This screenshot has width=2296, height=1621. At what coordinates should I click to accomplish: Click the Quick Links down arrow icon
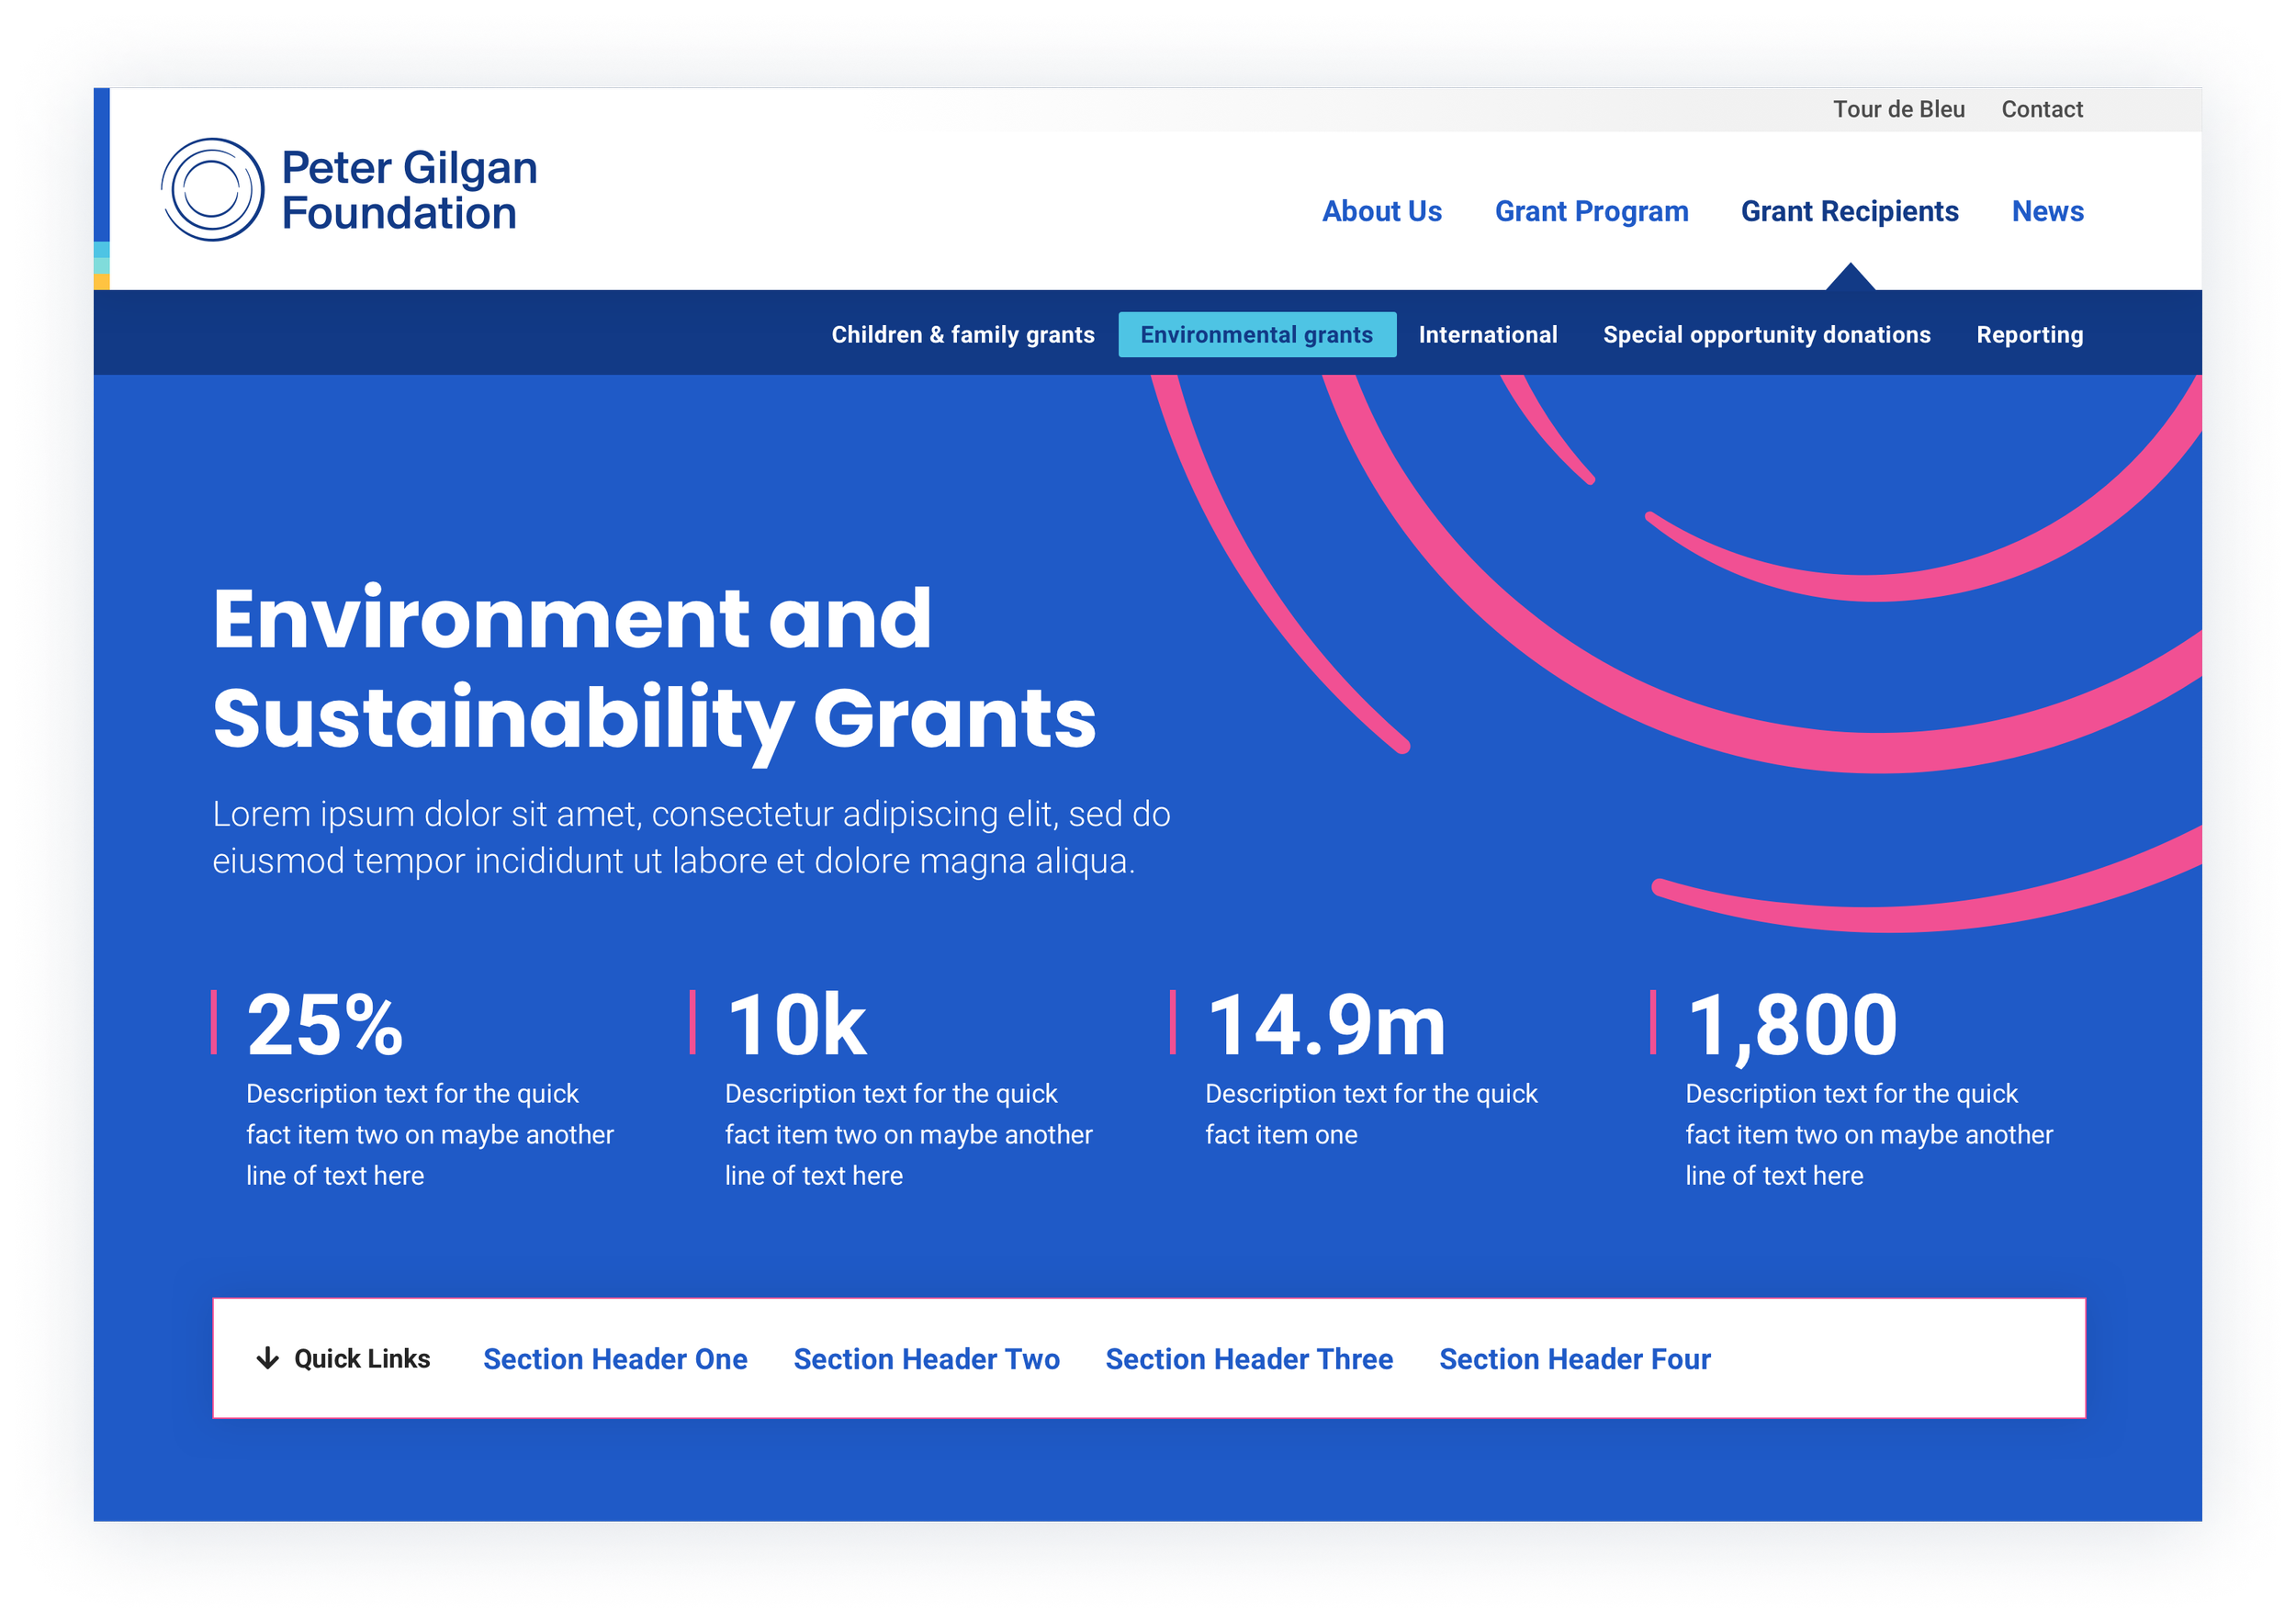(267, 1358)
